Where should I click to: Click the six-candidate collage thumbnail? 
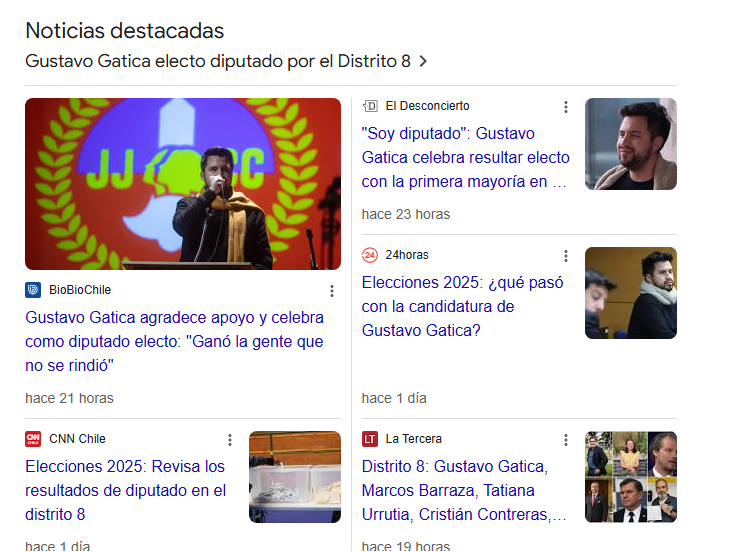631,477
